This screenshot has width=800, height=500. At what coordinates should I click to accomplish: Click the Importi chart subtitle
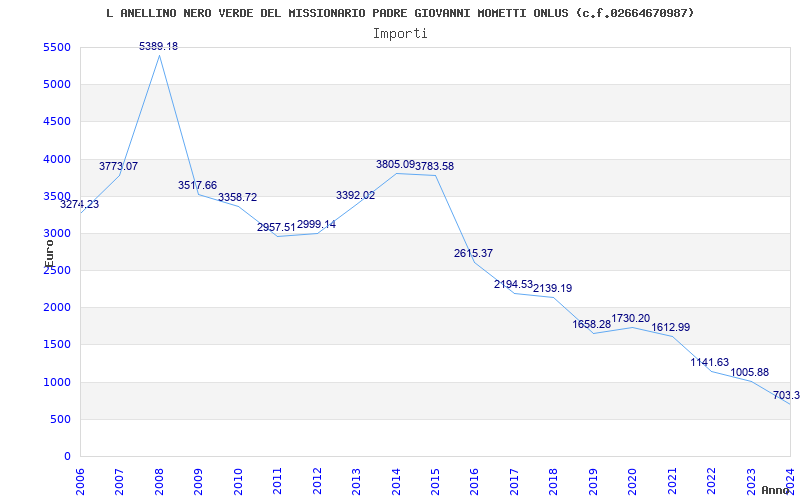point(400,34)
